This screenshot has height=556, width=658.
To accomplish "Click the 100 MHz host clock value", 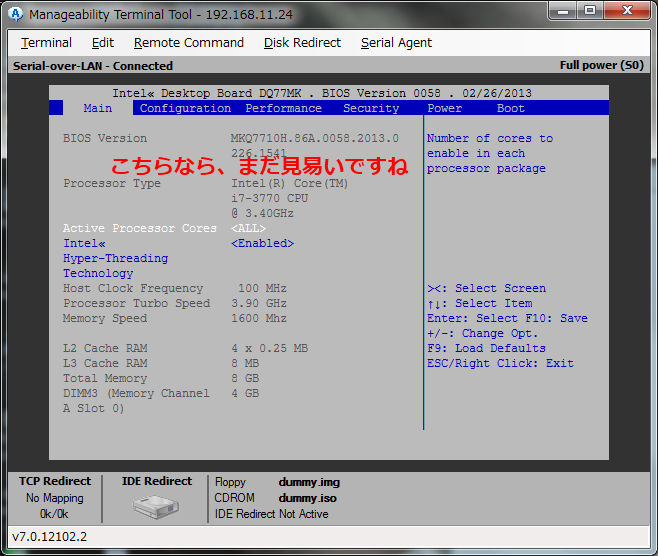I will tap(262, 288).
